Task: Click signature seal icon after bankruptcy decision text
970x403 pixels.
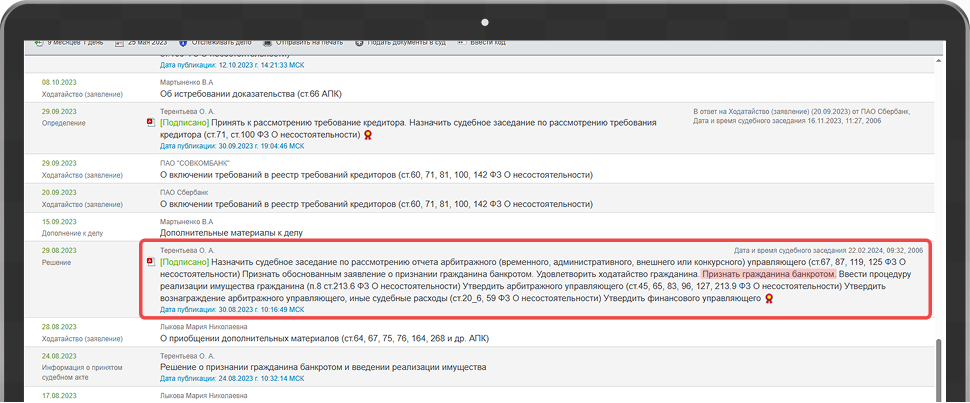Action: coord(768,298)
